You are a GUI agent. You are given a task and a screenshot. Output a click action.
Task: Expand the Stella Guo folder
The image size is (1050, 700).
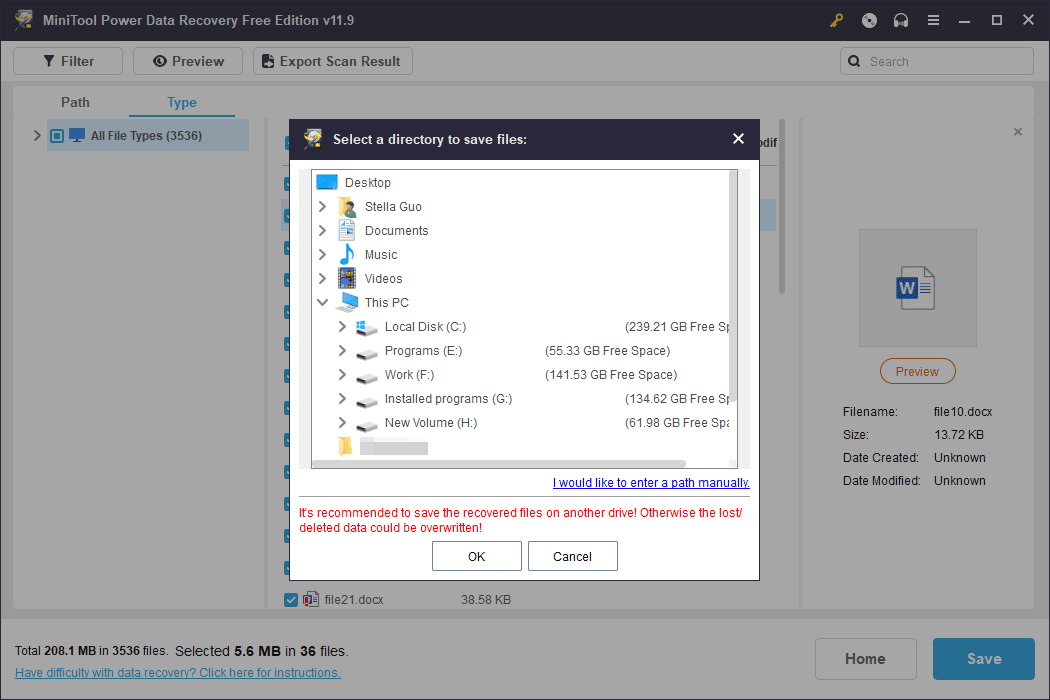click(x=322, y=206)
